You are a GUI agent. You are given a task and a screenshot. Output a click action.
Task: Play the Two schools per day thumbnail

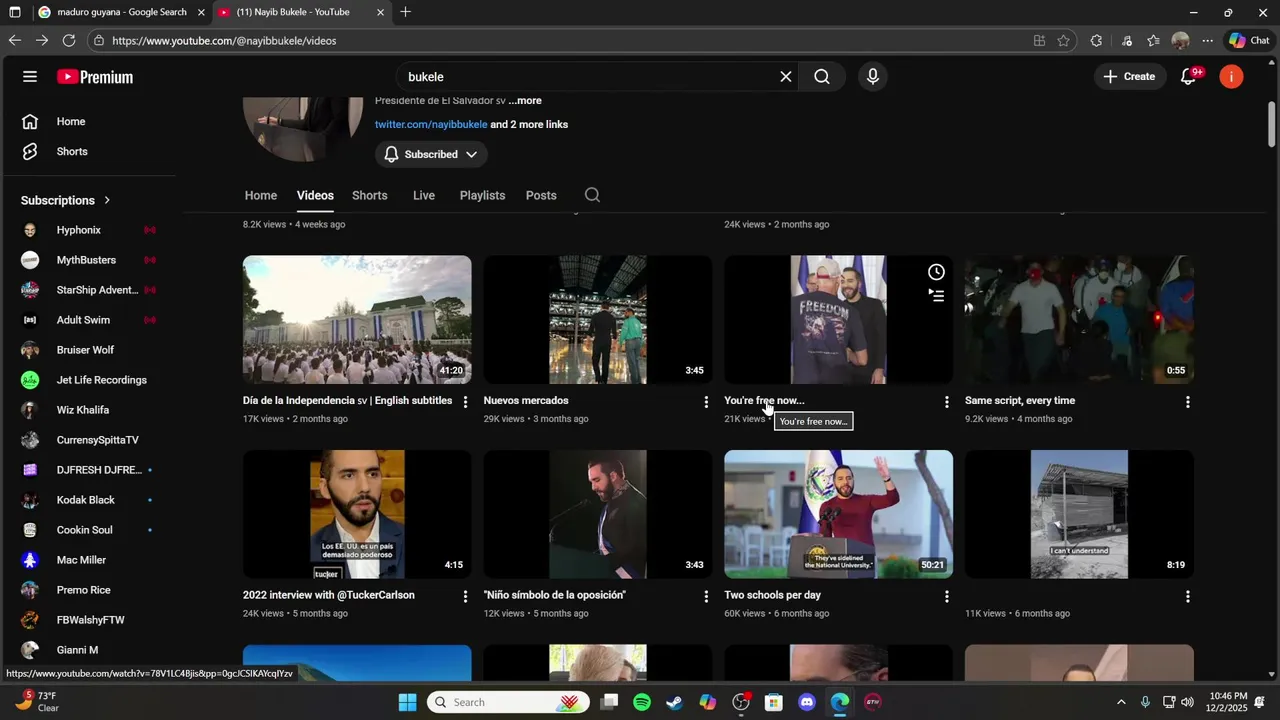tap(838, 514)
